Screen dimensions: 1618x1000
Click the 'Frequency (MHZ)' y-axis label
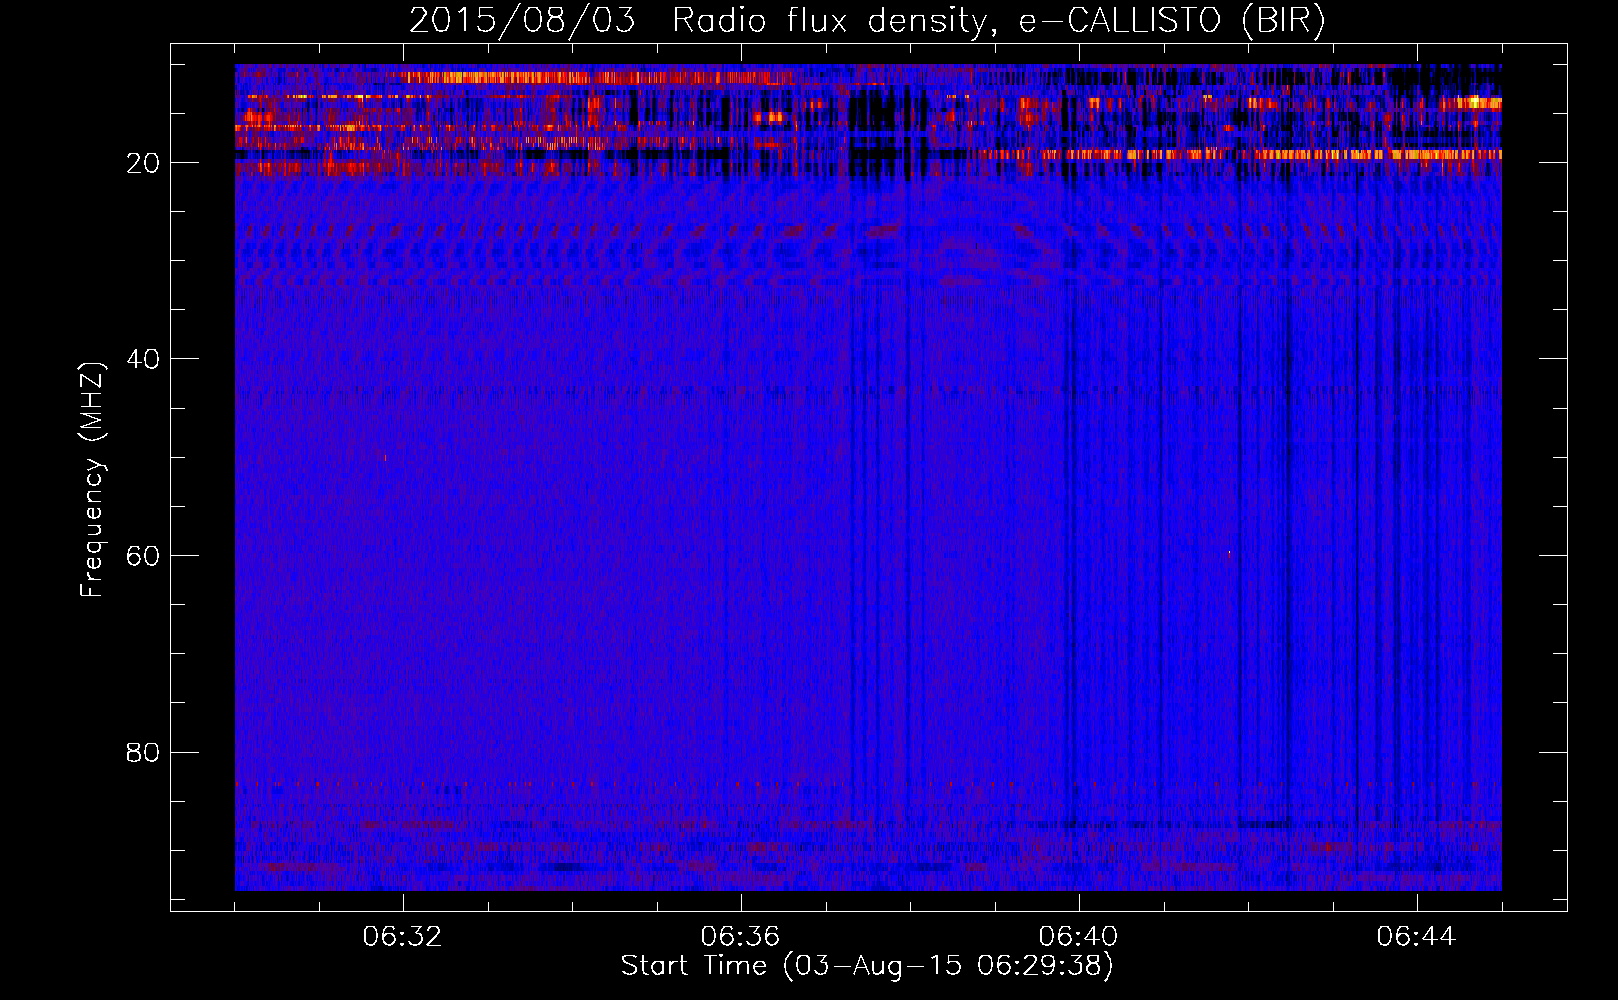[x=92, y=480]
